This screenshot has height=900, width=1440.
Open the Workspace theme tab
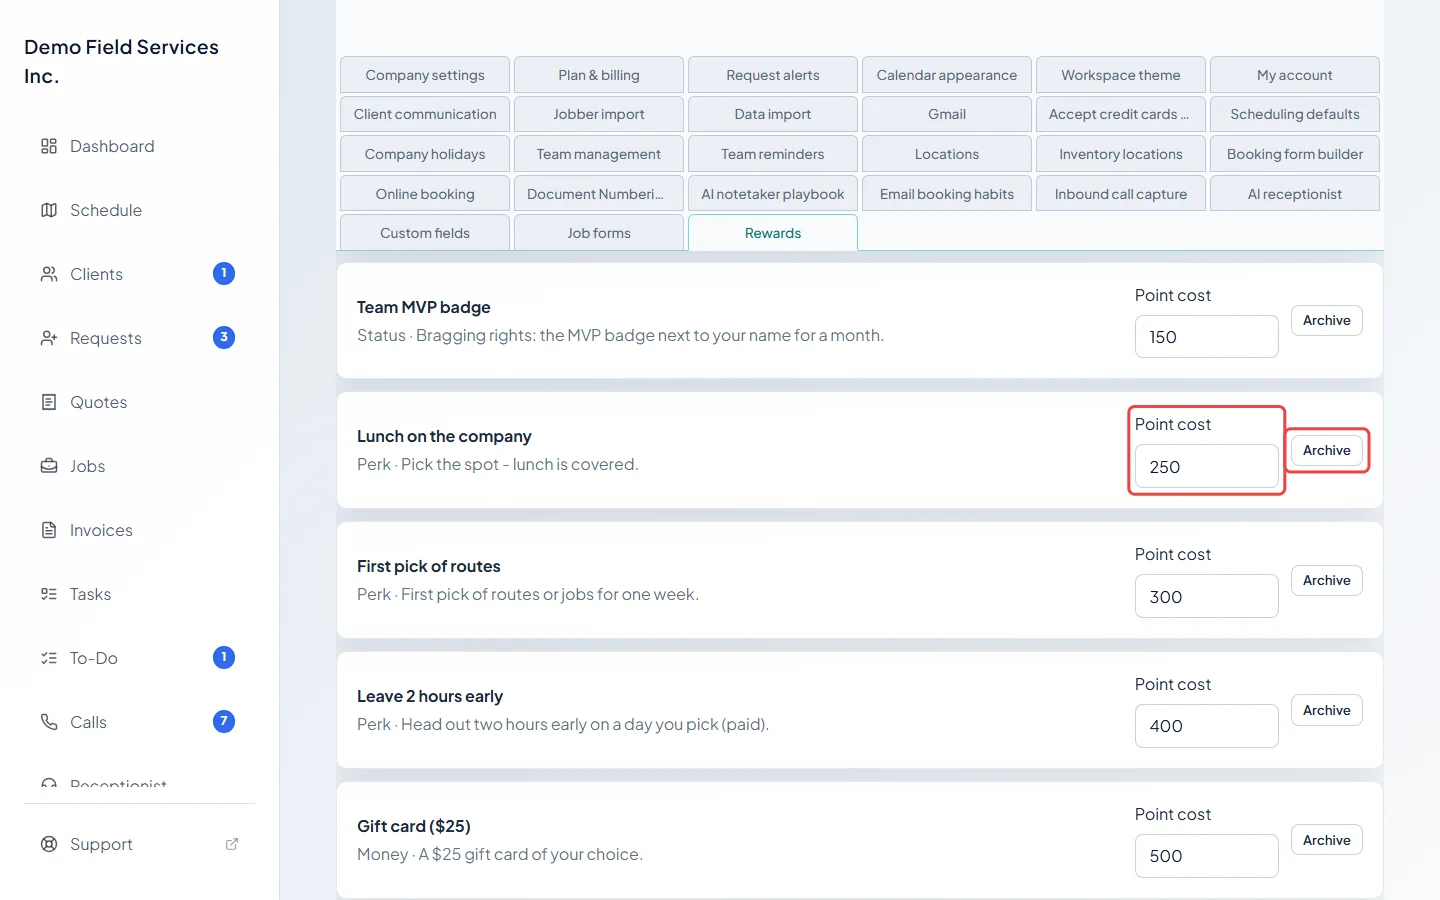(1121, 75)
